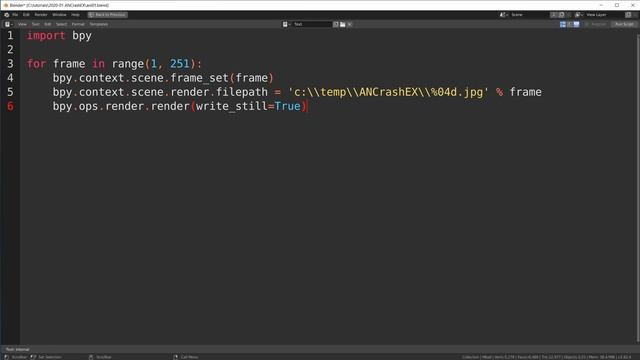Open the text editor Templates menu
This screenshot has height=360, width=640.
tap(99, 24)
